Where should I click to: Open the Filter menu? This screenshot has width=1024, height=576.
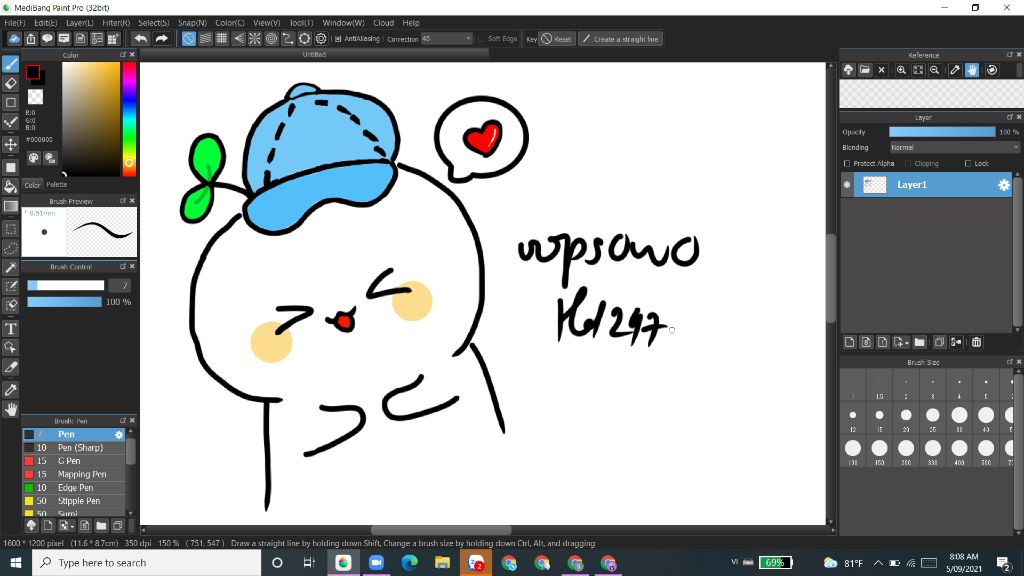pos(116,23)
